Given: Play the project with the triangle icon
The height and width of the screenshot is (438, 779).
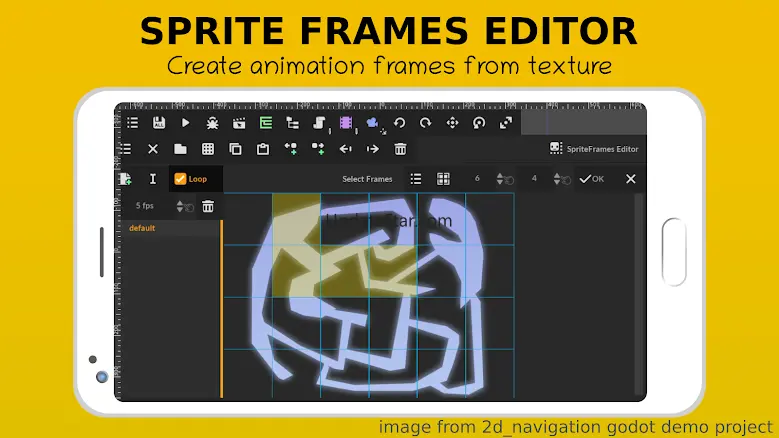Looking at the screenshot, I should coord(185,122).
